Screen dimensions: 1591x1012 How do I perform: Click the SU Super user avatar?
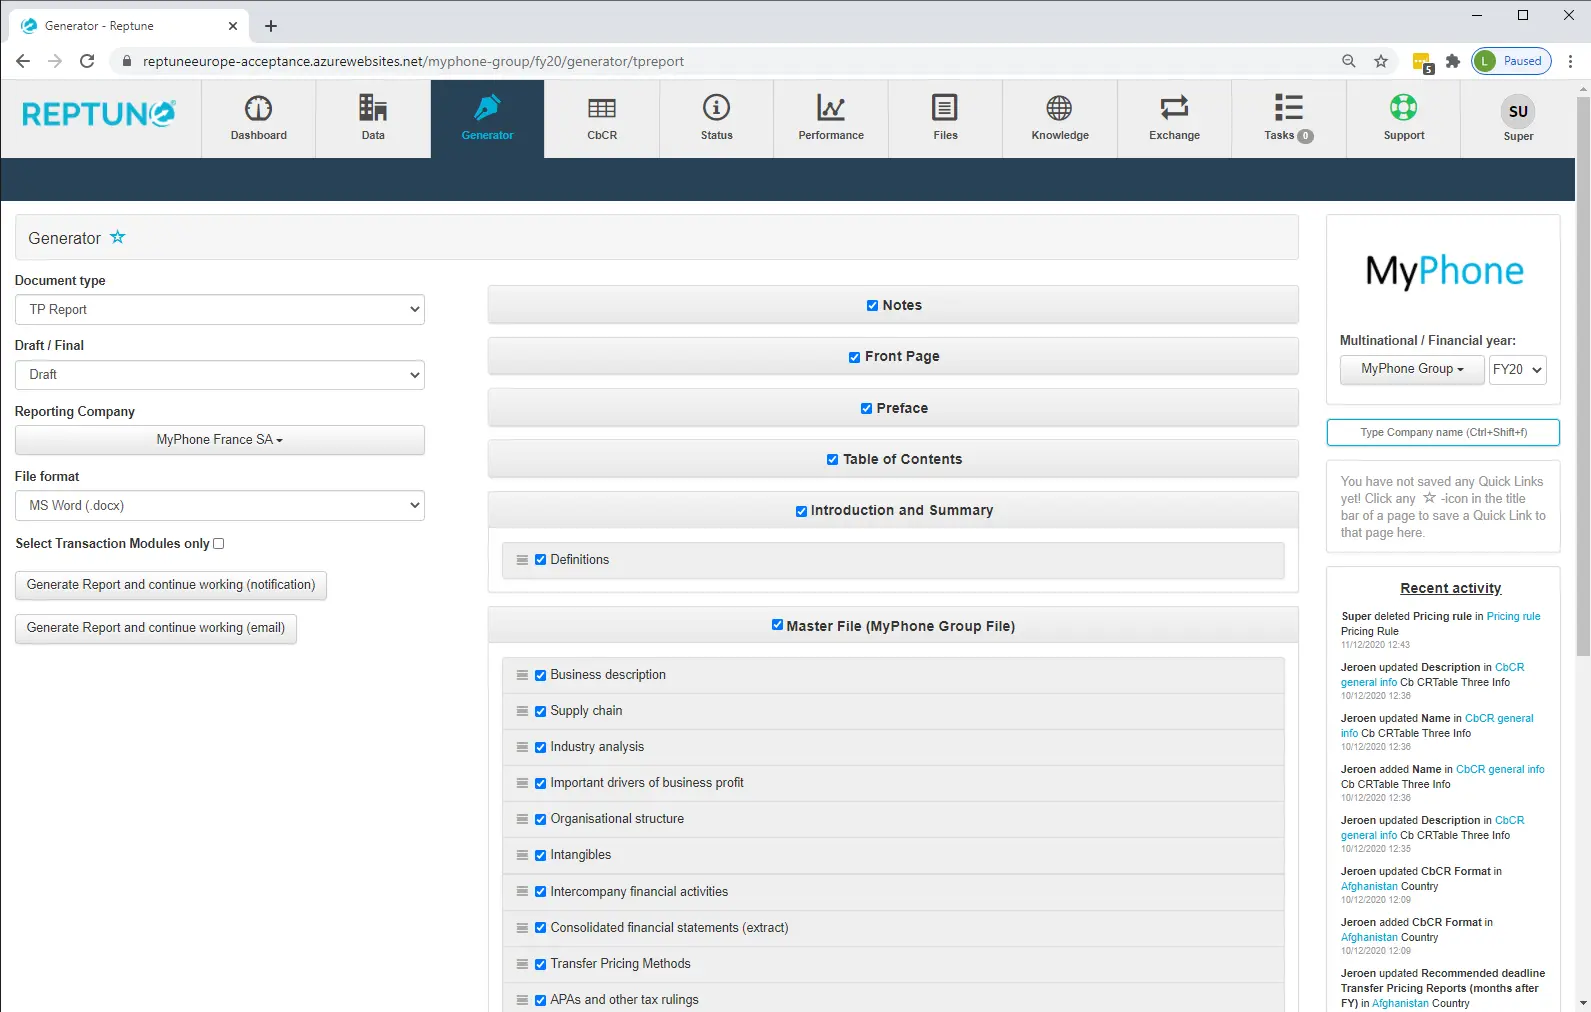(x=1518, y=111)
